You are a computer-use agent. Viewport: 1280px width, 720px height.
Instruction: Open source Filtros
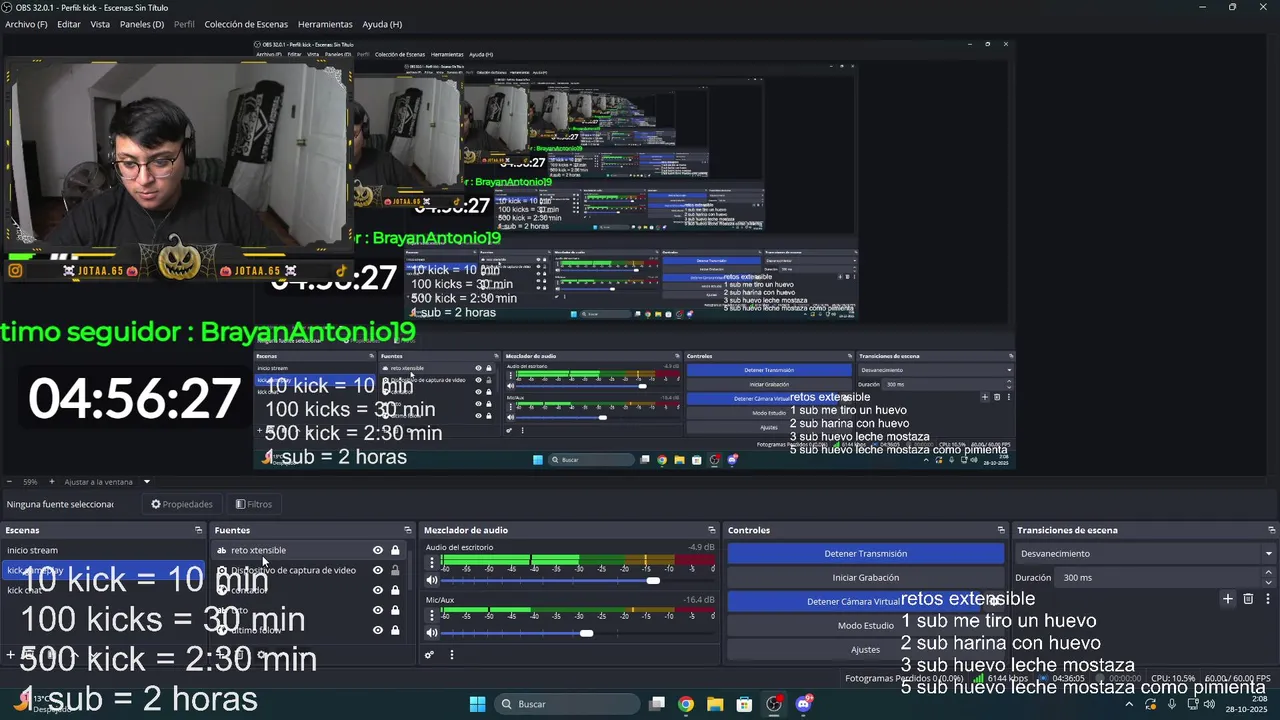254,504
